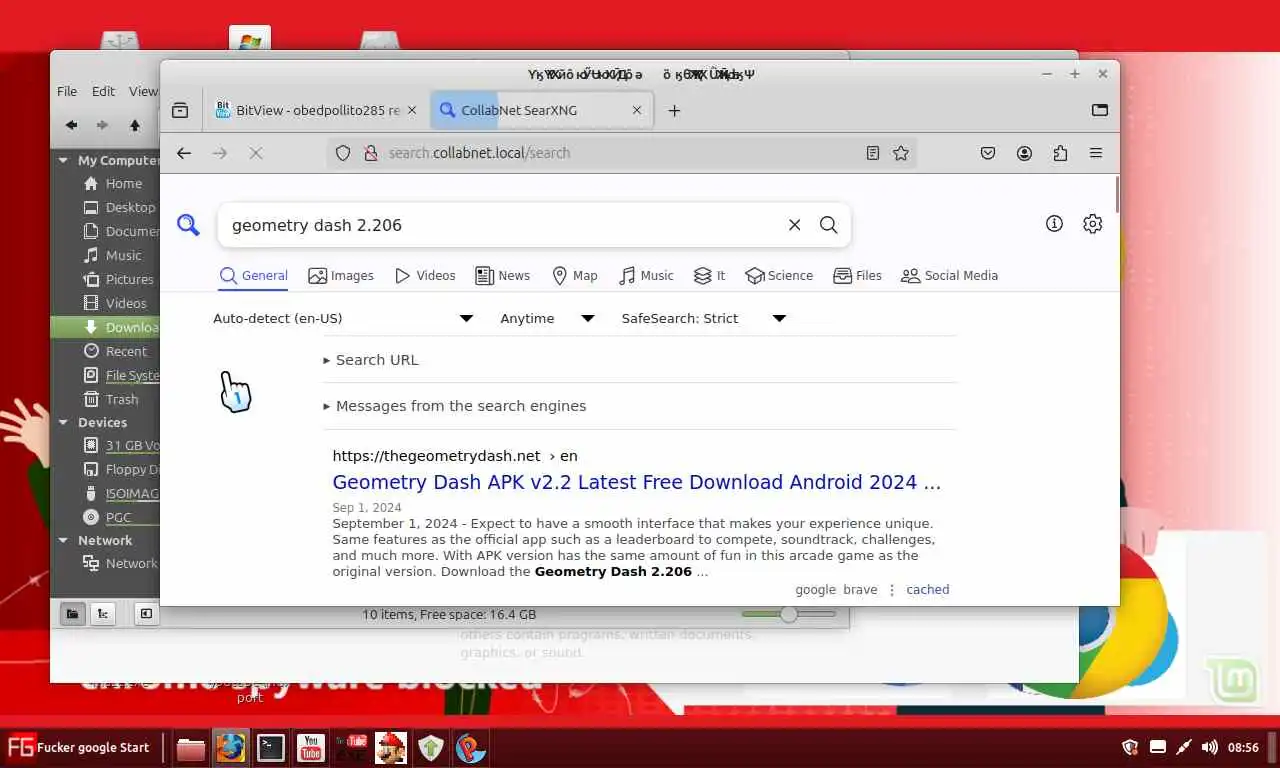This screenshot has width=1280, height=768.
Task: Toggle reader view icon in address bar
Action: 873,153
